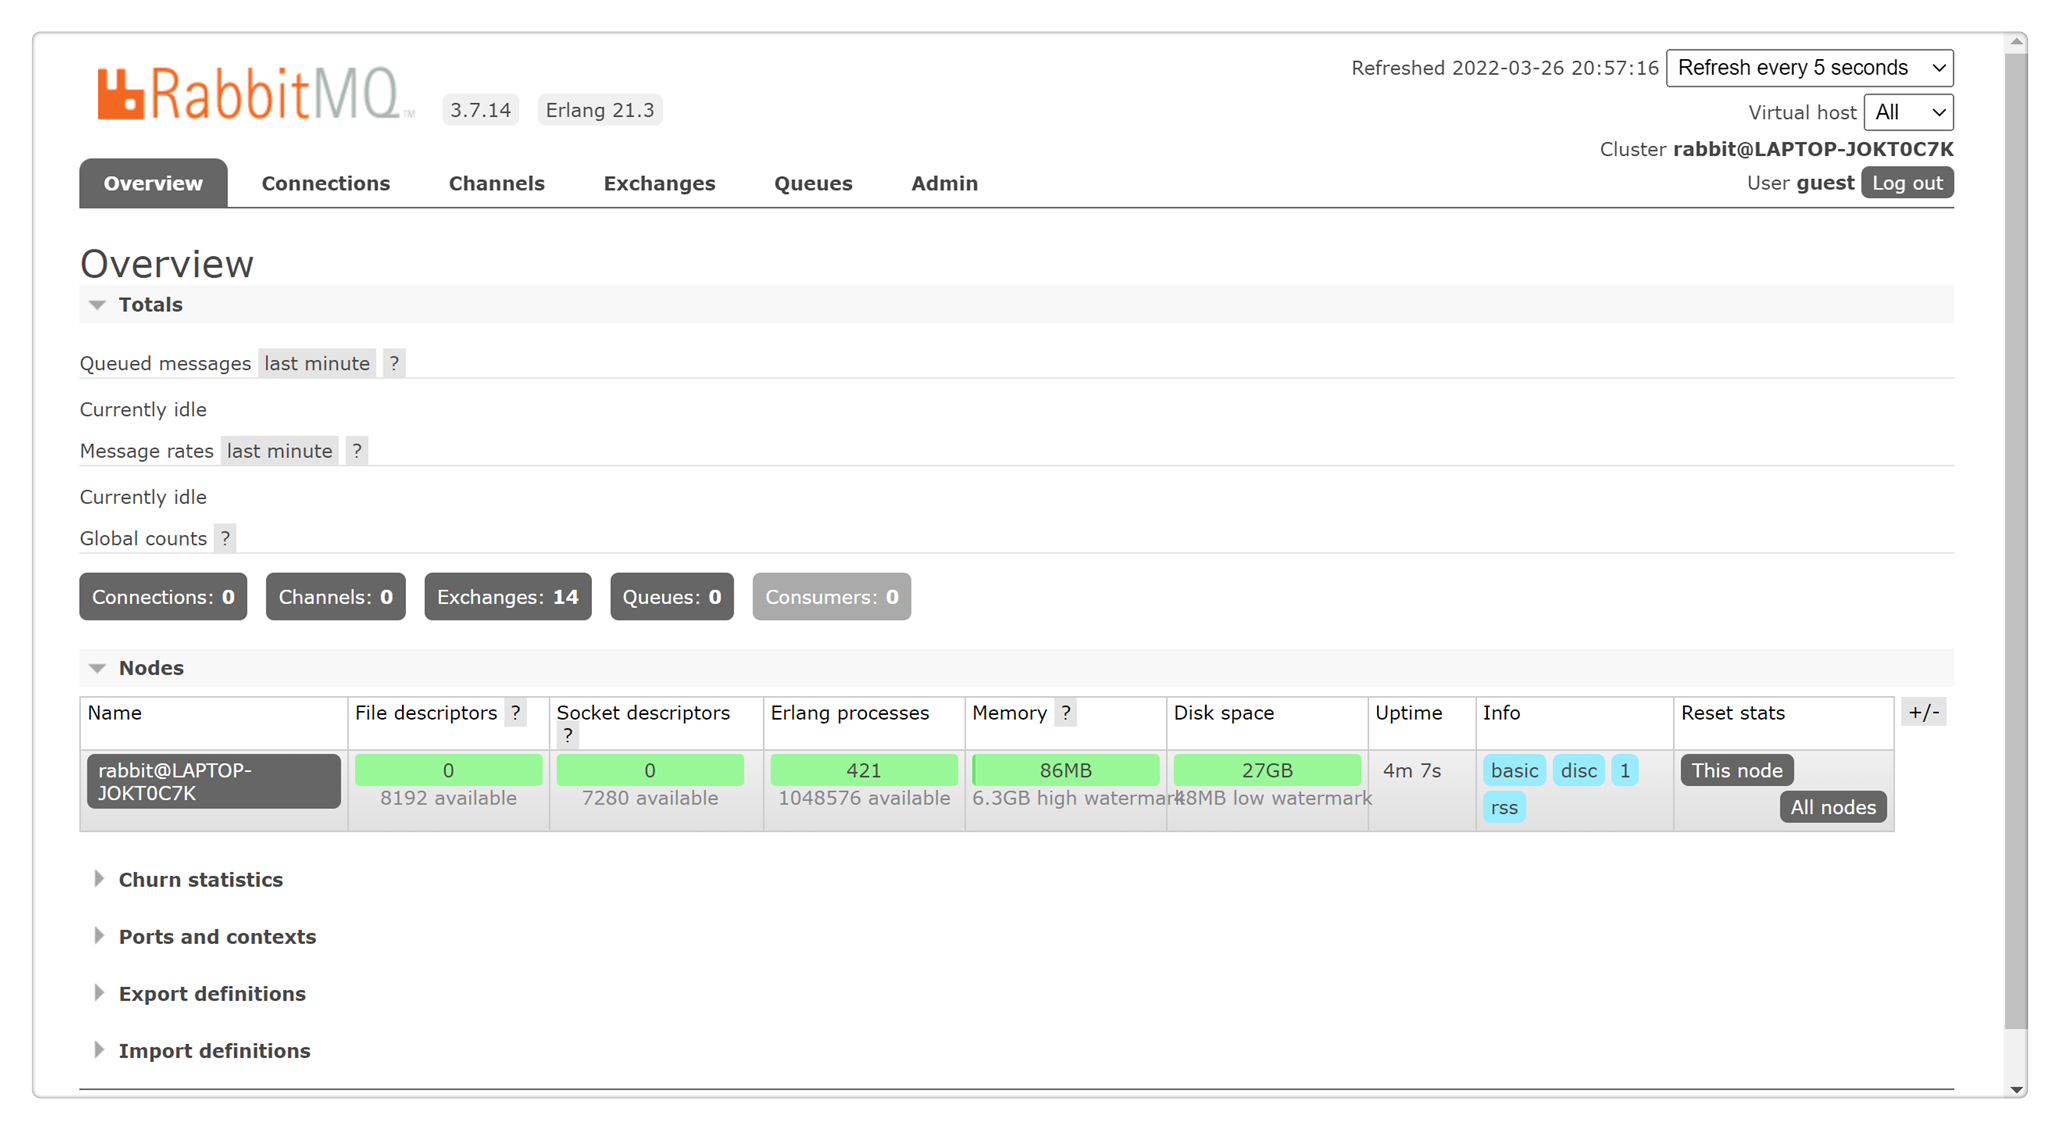The image size is (2060, 1130).
Task: Switch to the Overview tab
Action: tap(153, 183)
